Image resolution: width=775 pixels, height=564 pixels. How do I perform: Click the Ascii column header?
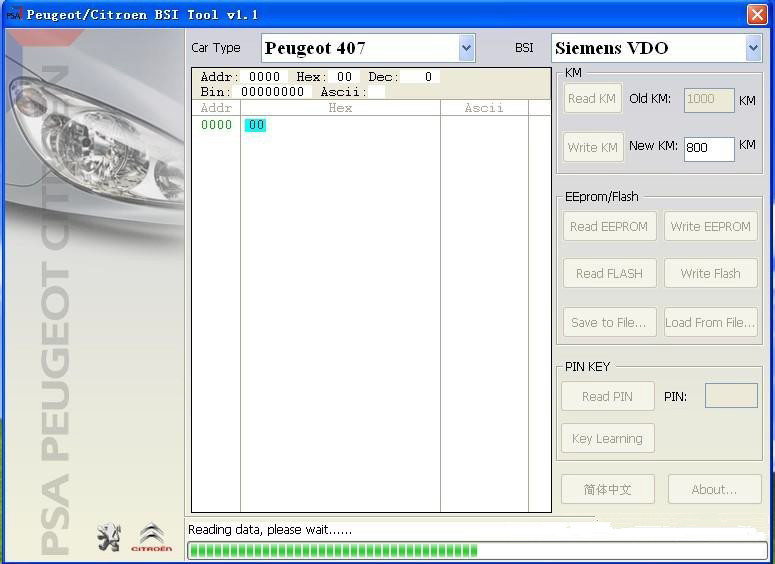point(484,108)
